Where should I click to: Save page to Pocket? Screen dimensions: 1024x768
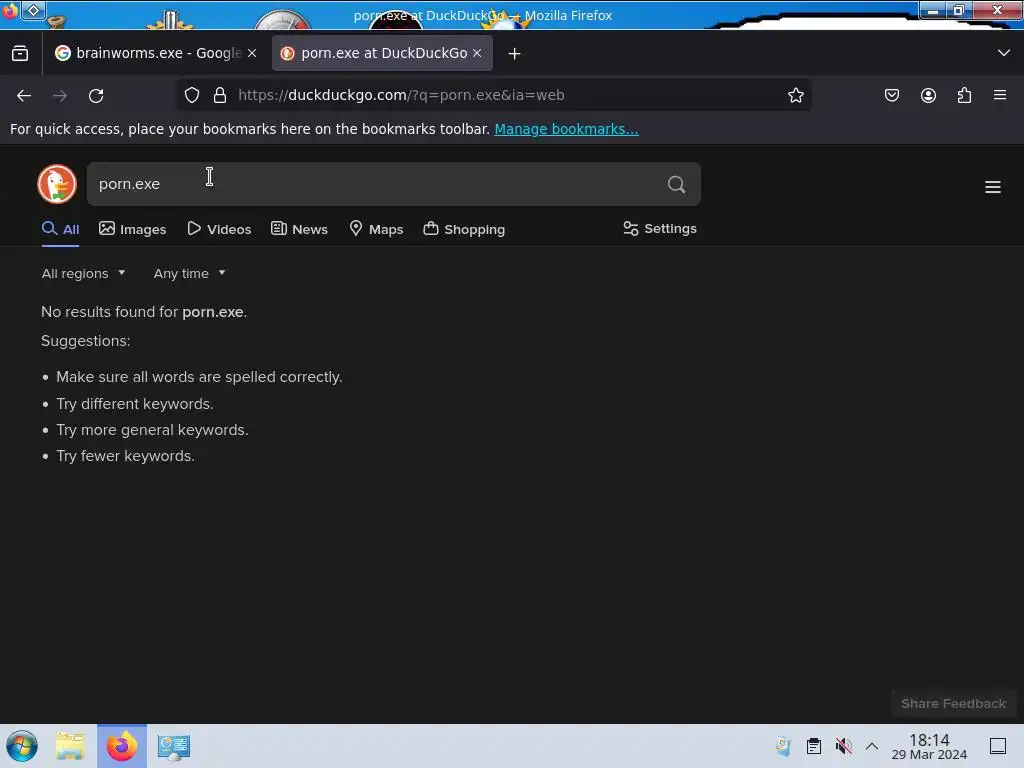click(x=892, y=95)
